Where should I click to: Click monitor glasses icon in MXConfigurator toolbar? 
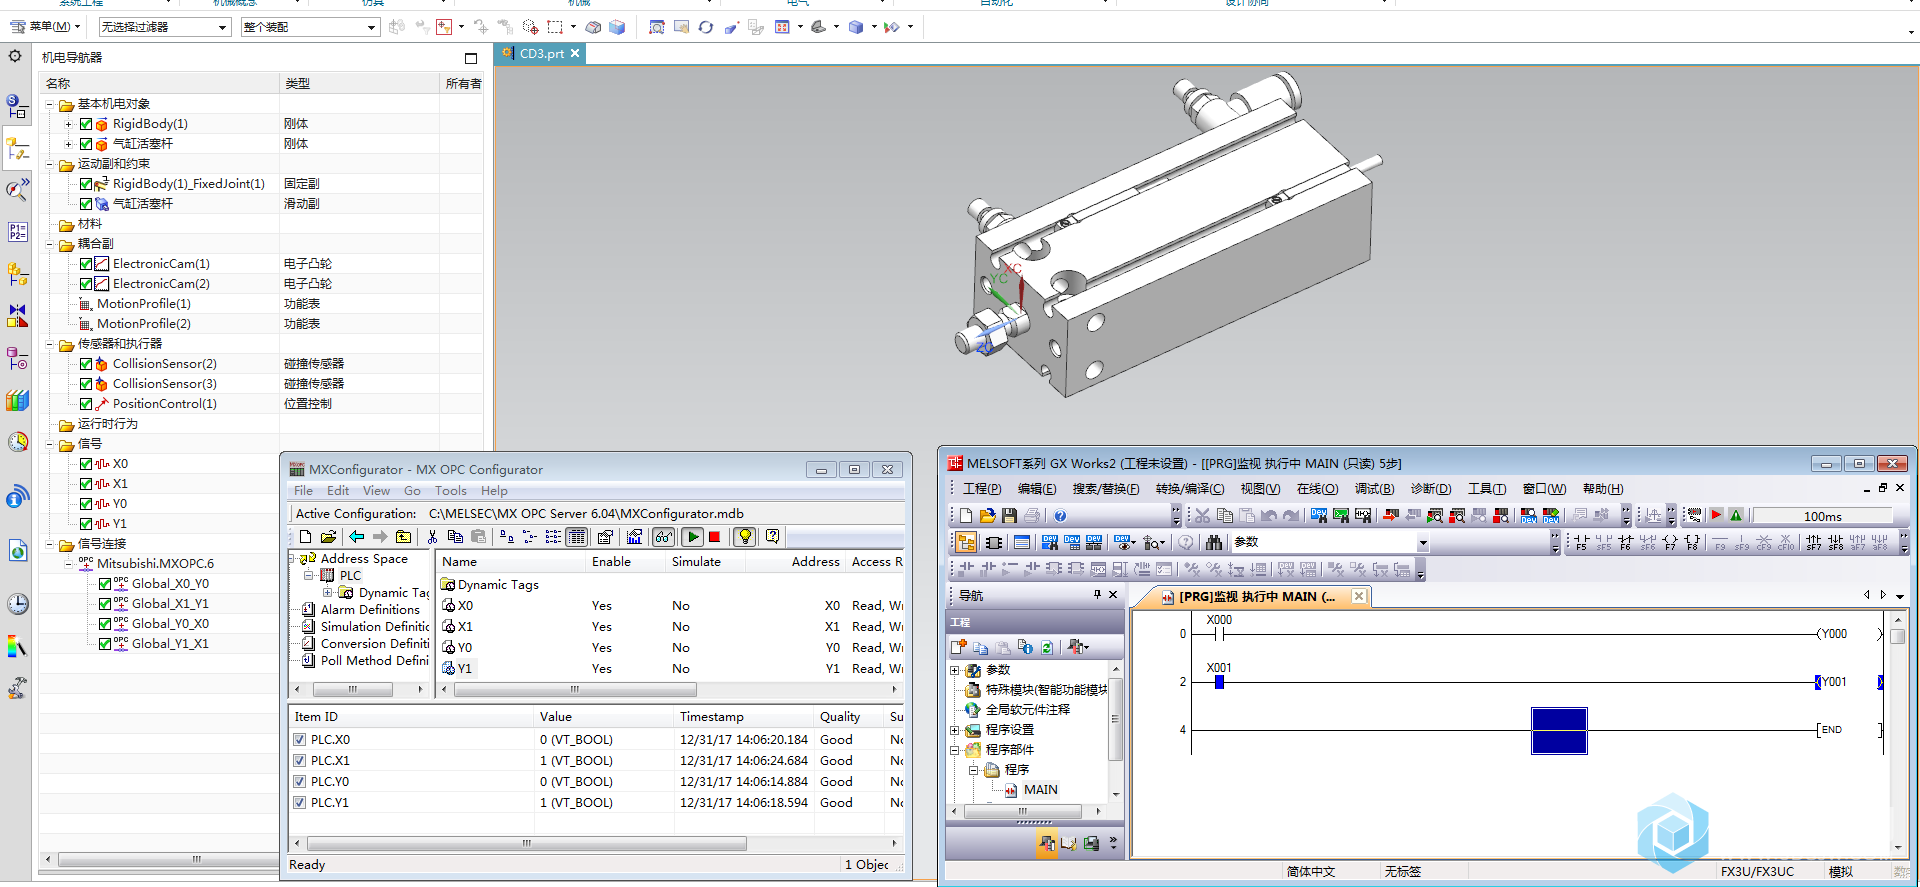click(664, 537)
